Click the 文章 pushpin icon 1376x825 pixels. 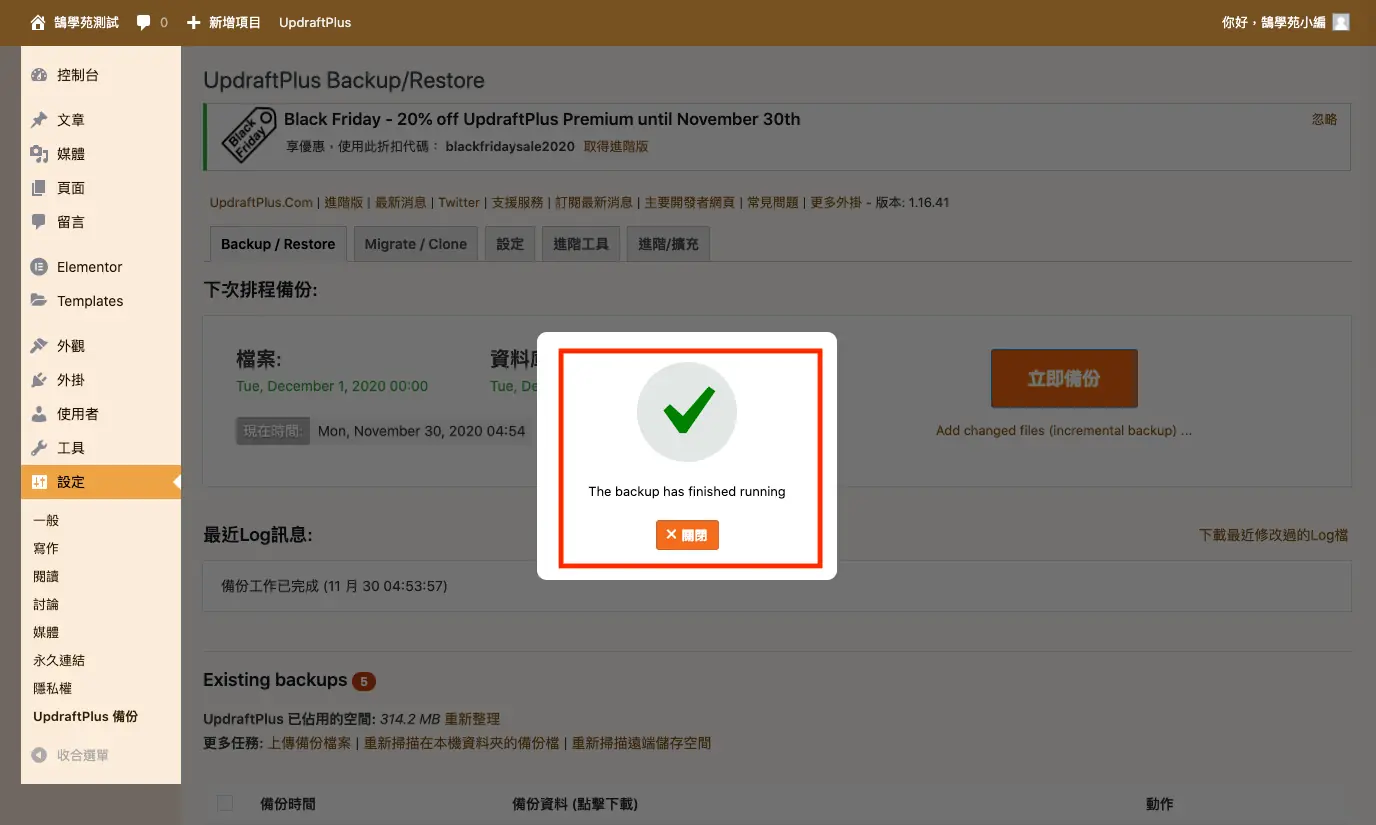point(39,120)
